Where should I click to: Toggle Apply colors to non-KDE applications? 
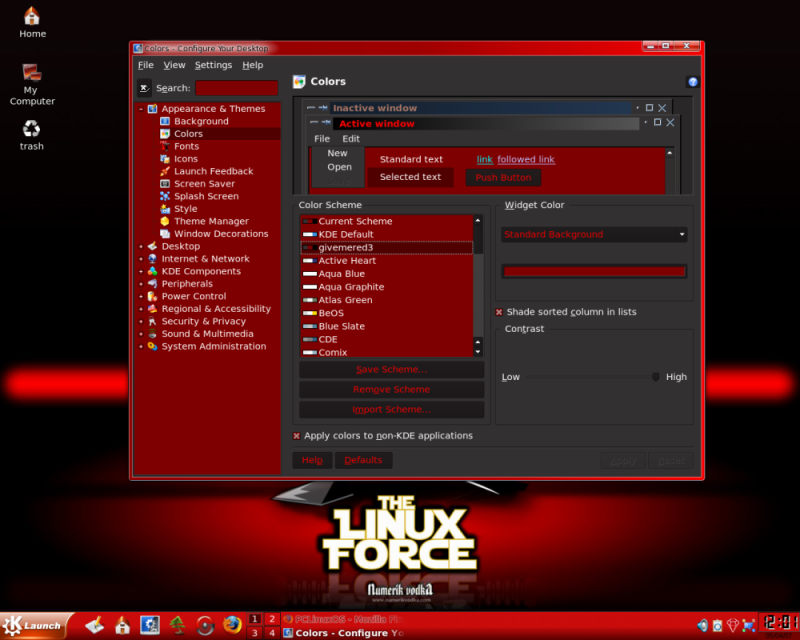[x=296, y=436]
